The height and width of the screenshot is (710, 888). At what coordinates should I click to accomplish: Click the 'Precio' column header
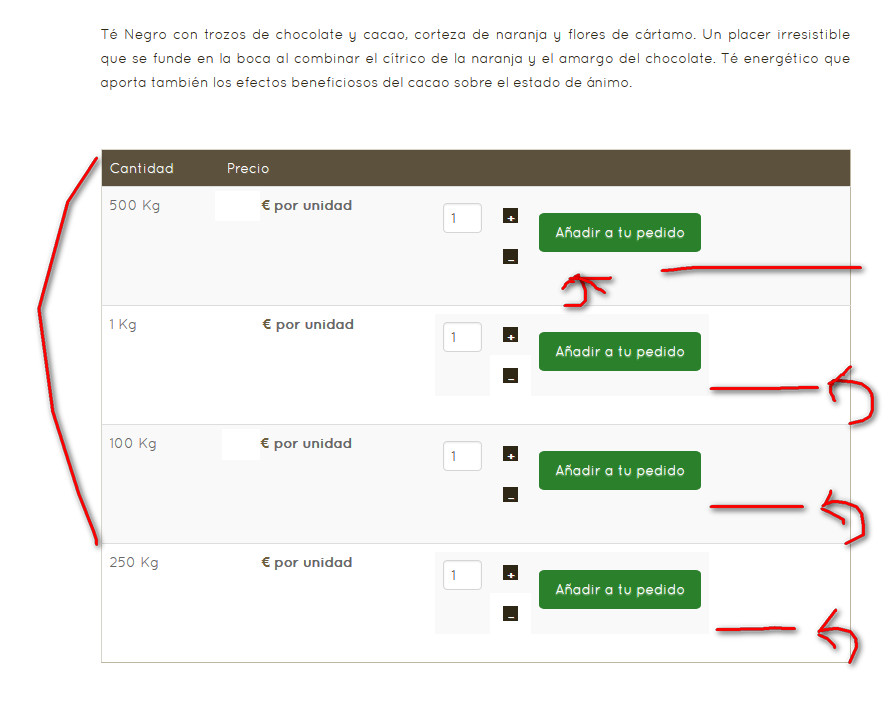coord(248,168)
